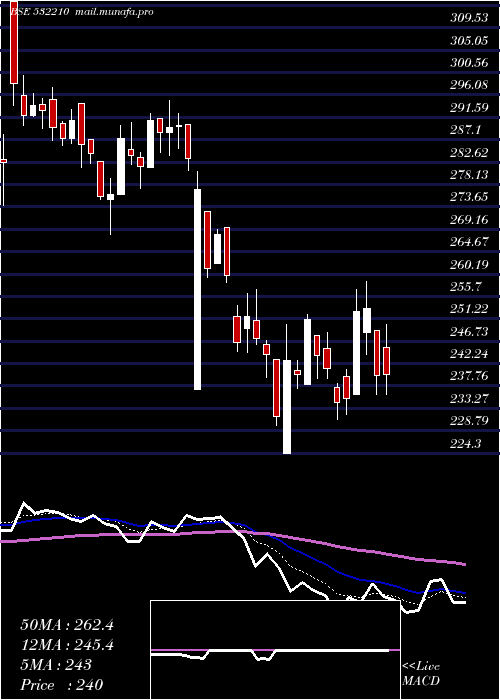Click the 278.13 price label
This screenshot has width=500, height=700.
click(469, 175)
